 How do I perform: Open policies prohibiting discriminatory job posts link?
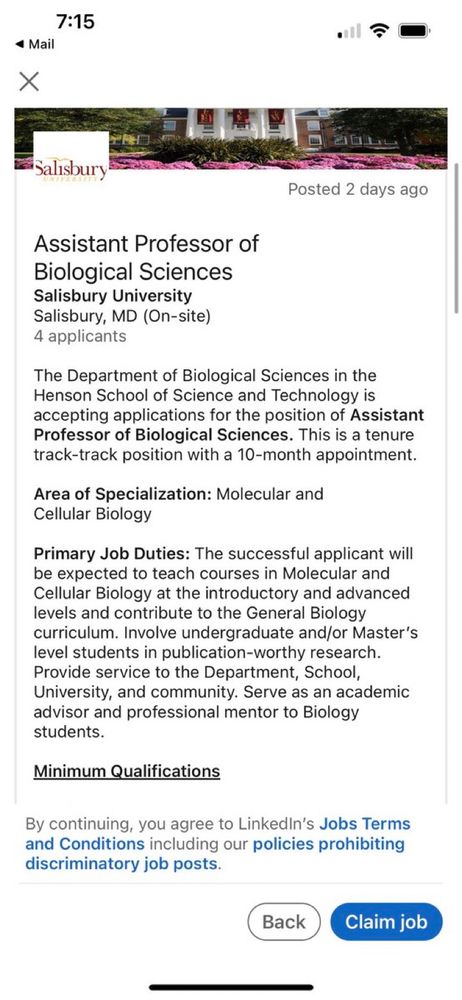tap(215, 854)
